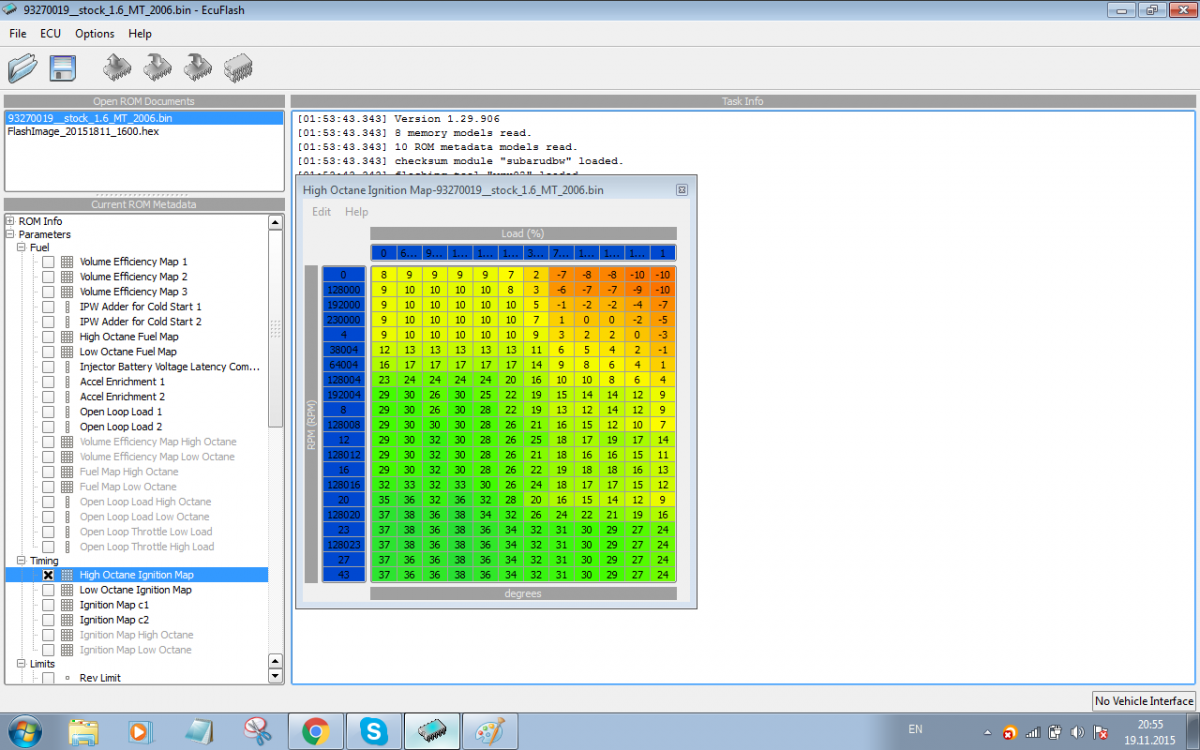Select FlashImage_20151811_1600.hex document
The height and width of the screenshot is (750, 1200).
point(83,131)
